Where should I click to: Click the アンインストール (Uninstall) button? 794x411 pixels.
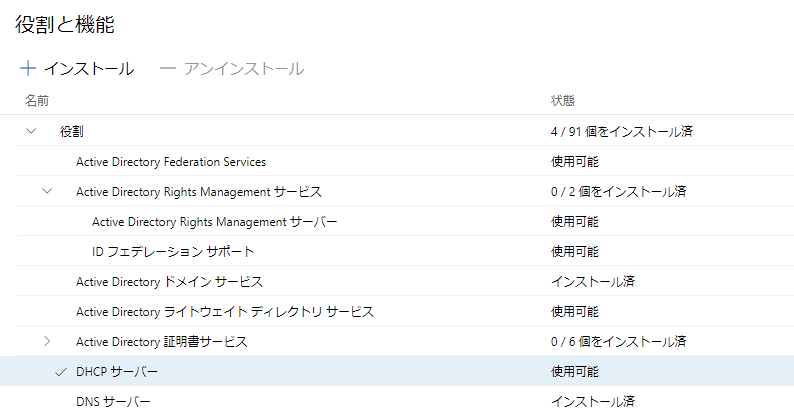coord(232,69)
